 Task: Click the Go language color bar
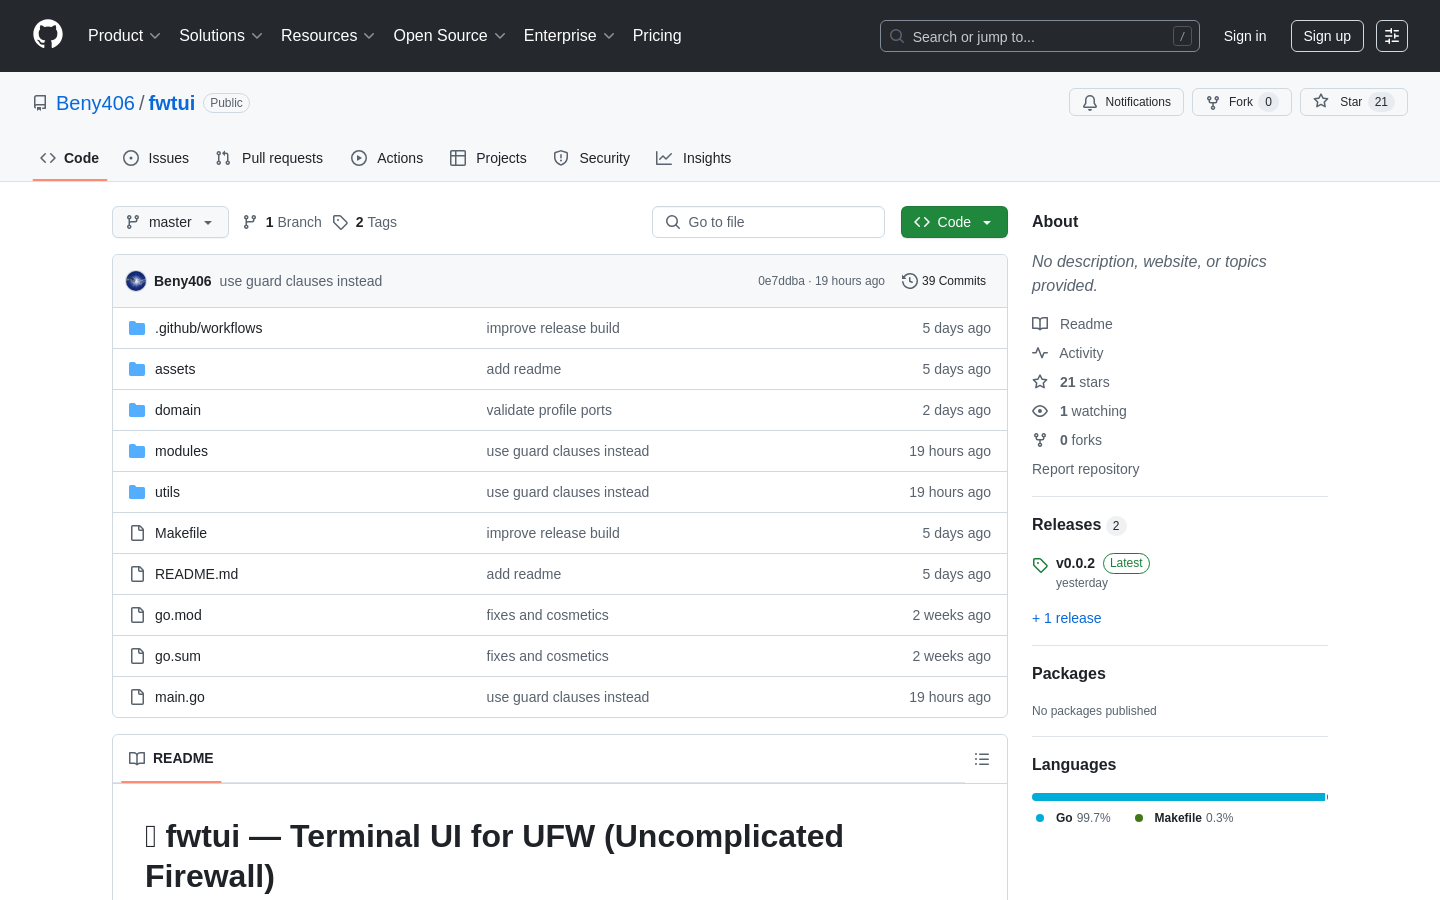pyautogui.click(x=1178, y=797)
